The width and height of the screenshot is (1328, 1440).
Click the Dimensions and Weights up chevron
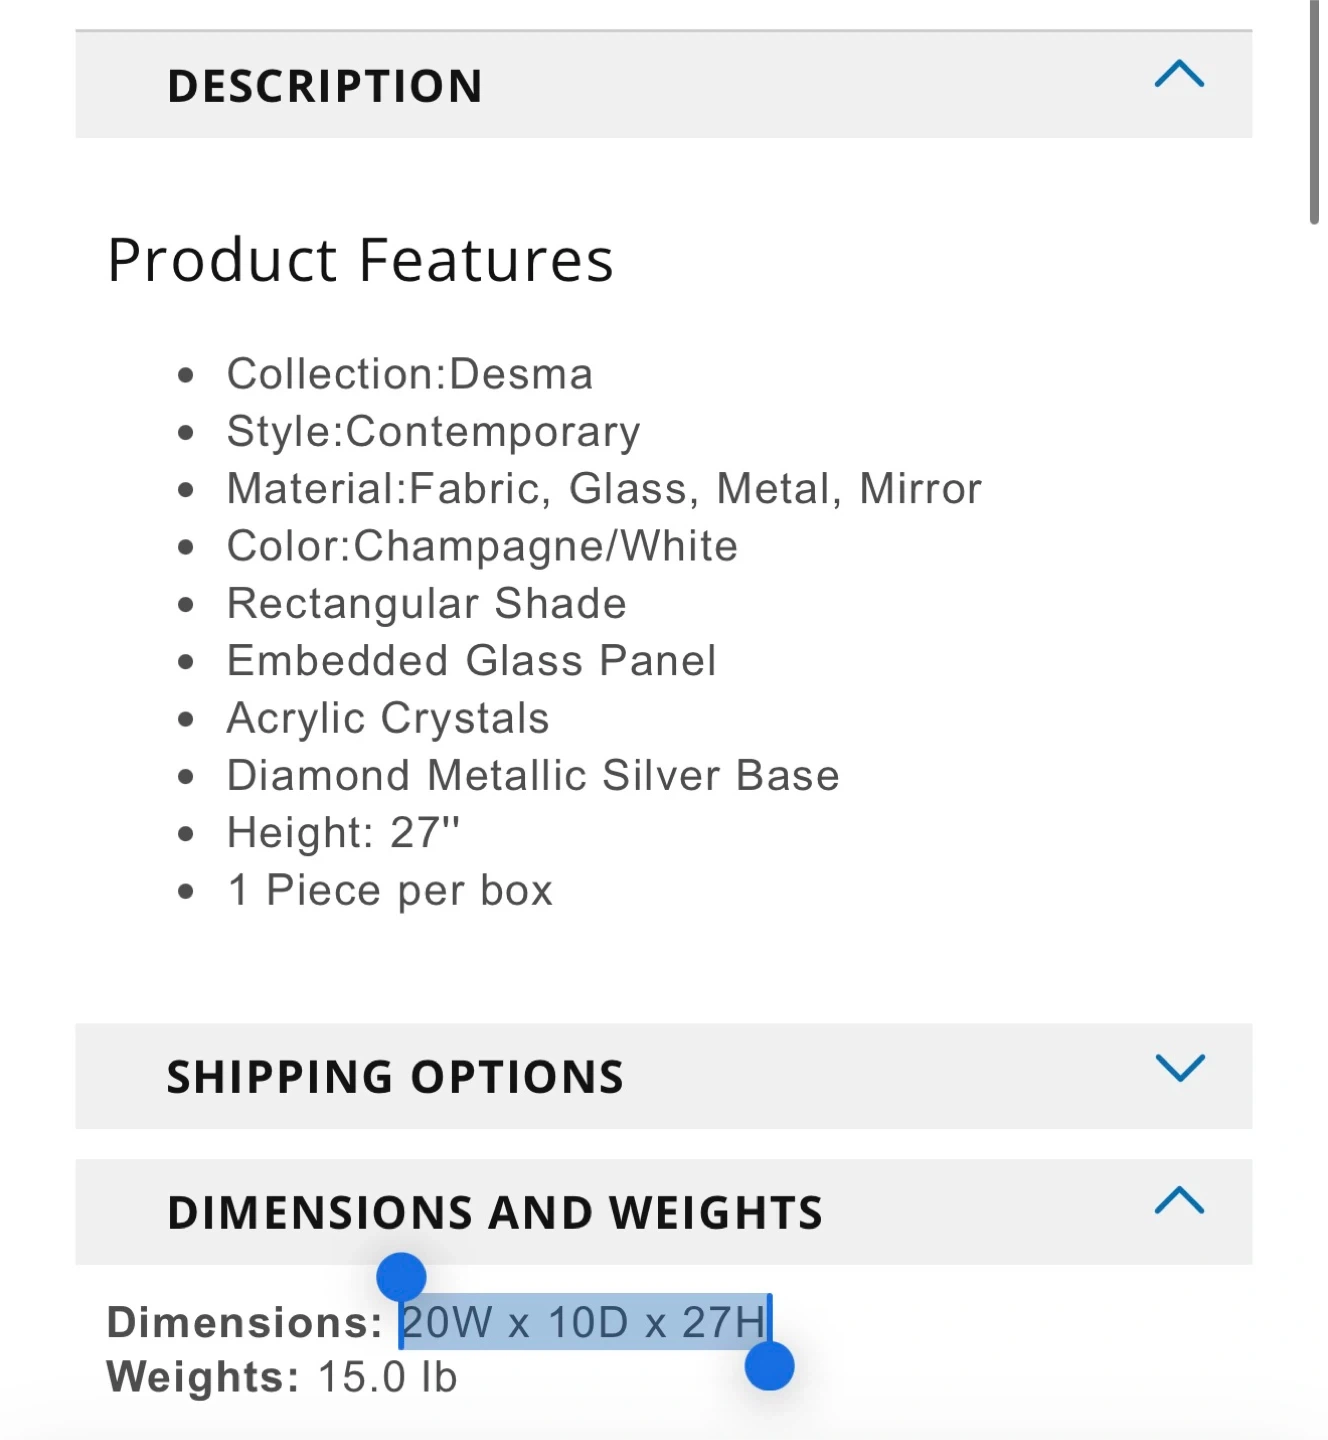(1179, 1200)
